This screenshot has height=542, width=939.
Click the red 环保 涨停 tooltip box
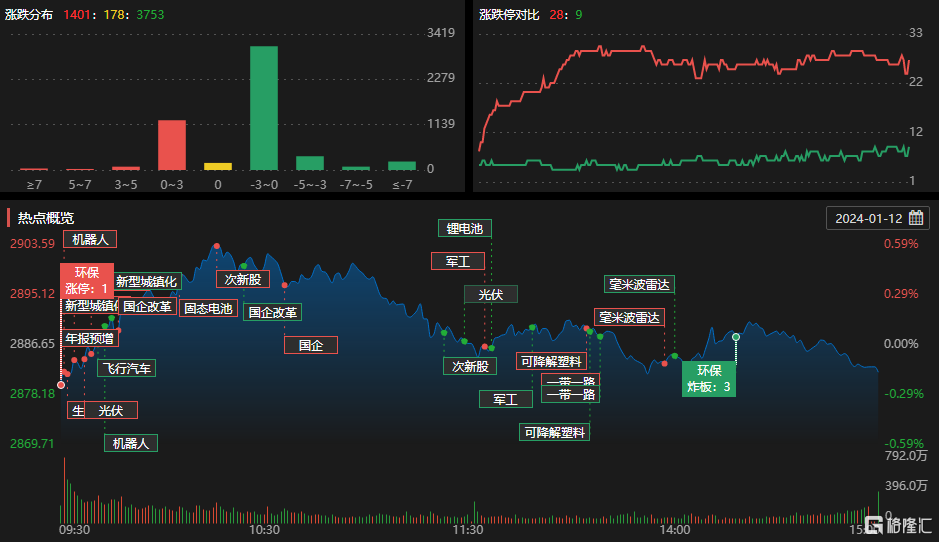87,280
